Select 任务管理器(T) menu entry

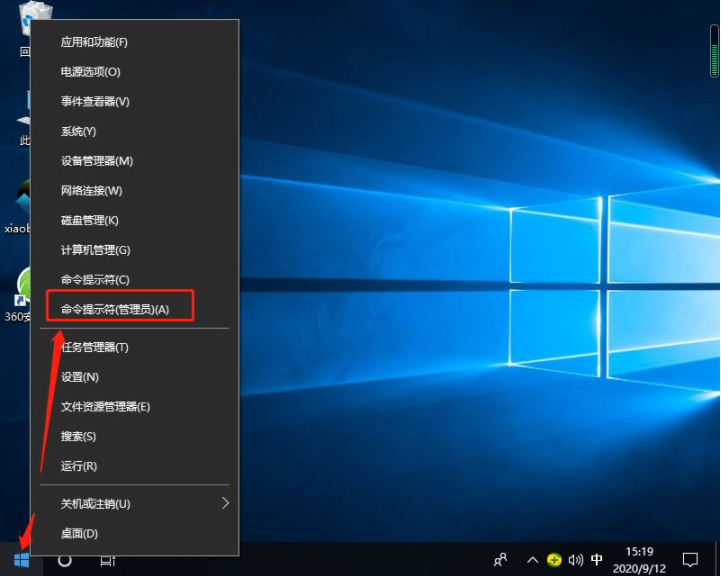(x=95, y=347)
